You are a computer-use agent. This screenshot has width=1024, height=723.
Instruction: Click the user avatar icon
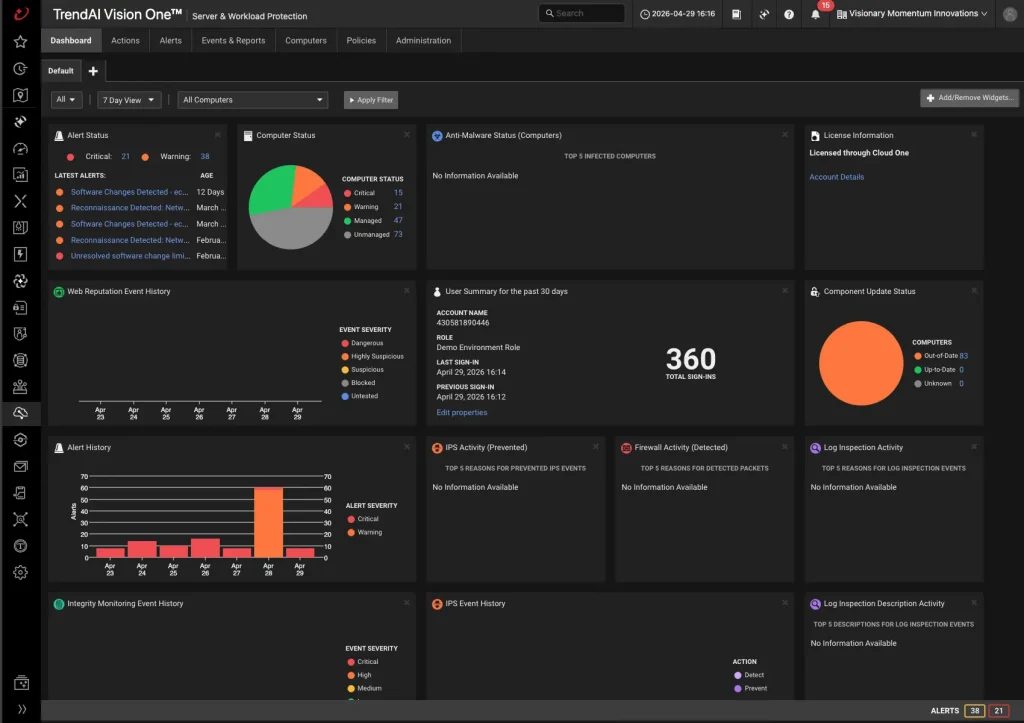pos(1010,14)
